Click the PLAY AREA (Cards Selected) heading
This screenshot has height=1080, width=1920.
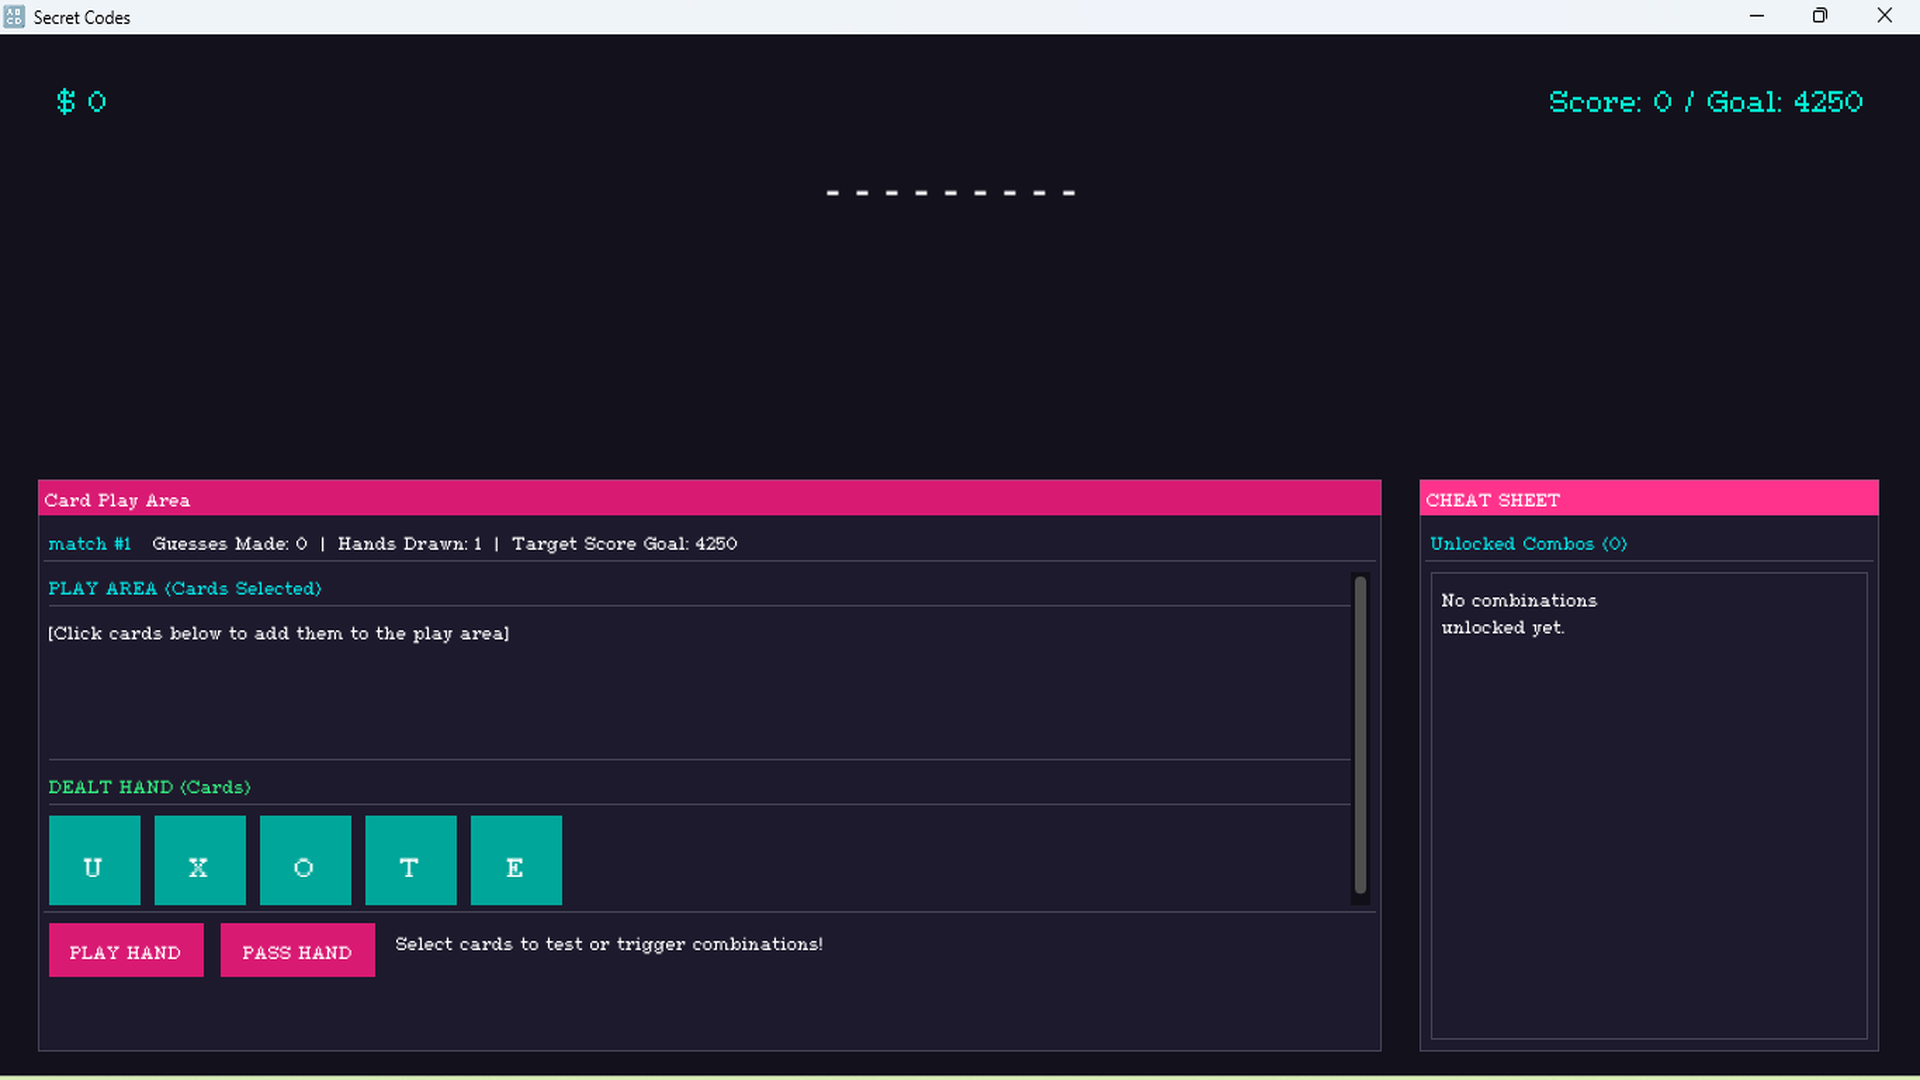pos(185,589)
